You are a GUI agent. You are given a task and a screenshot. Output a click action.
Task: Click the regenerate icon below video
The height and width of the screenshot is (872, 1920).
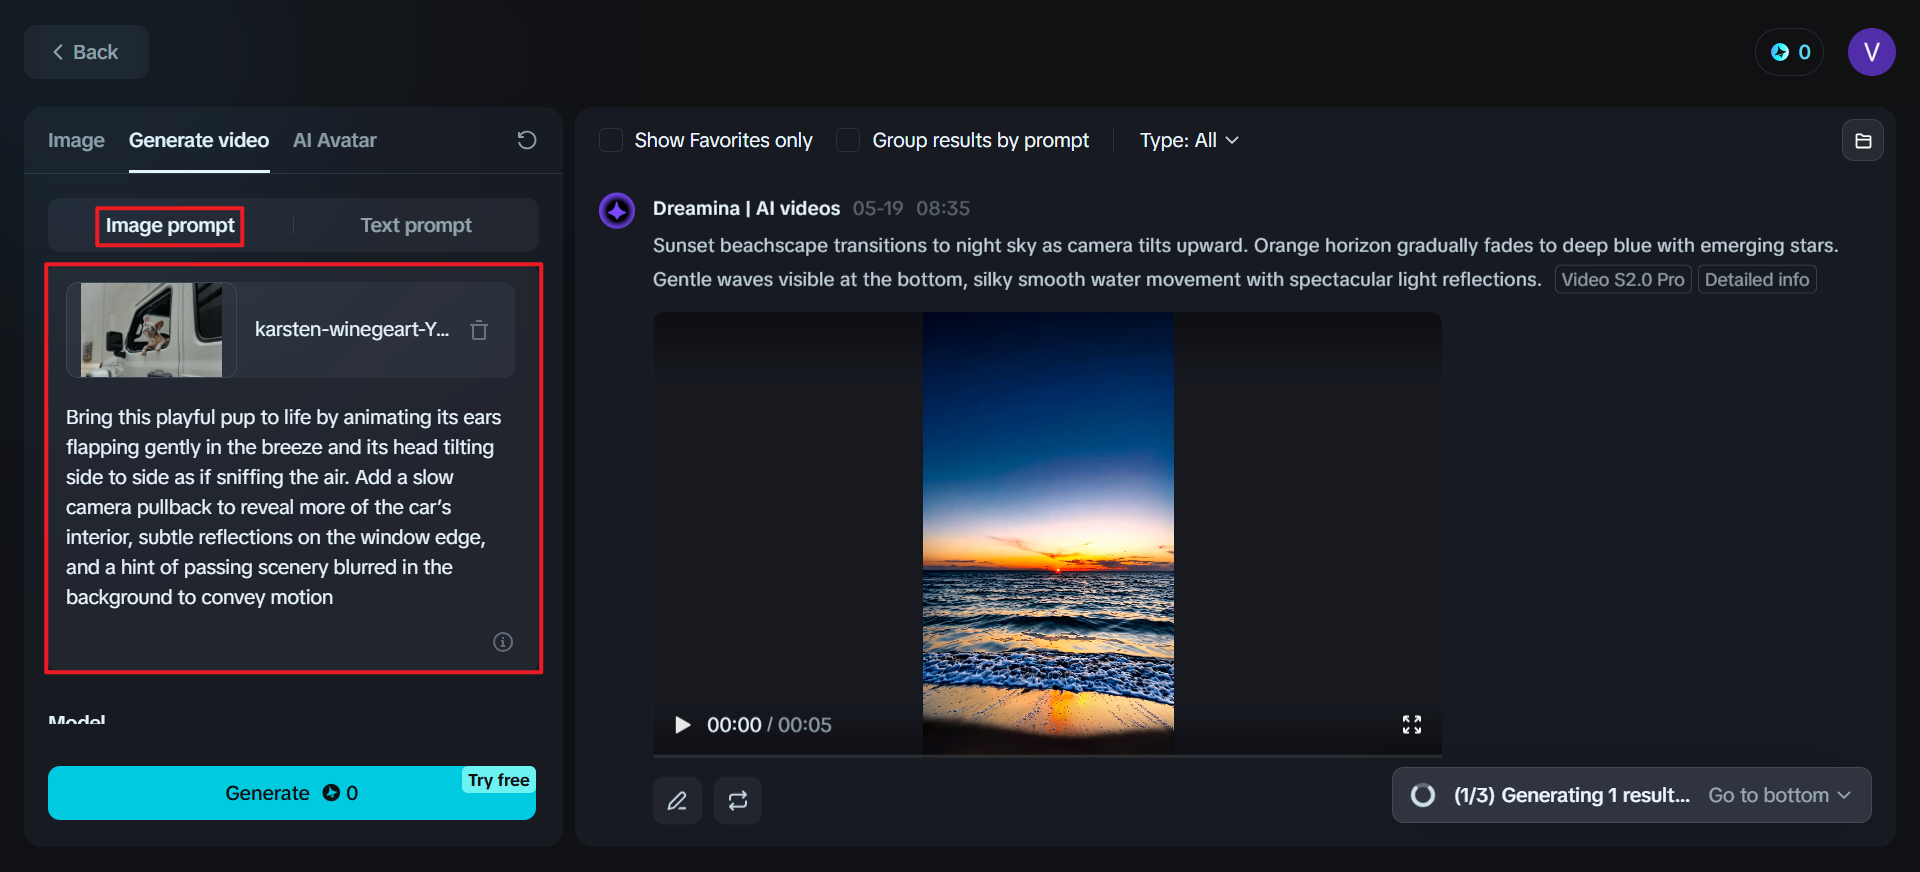point(738,801)
